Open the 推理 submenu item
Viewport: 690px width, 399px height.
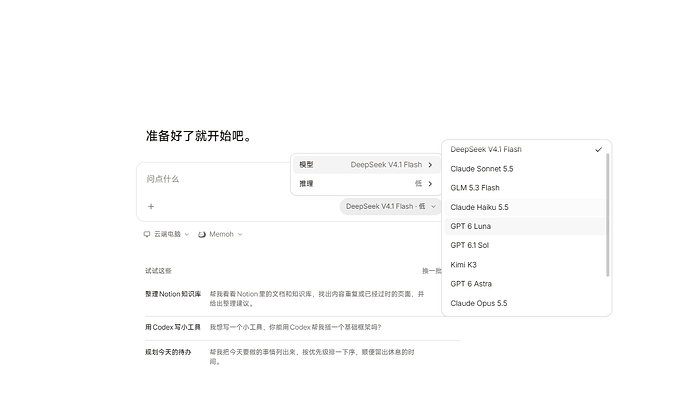pyautogui.click(x=366, y=184)
